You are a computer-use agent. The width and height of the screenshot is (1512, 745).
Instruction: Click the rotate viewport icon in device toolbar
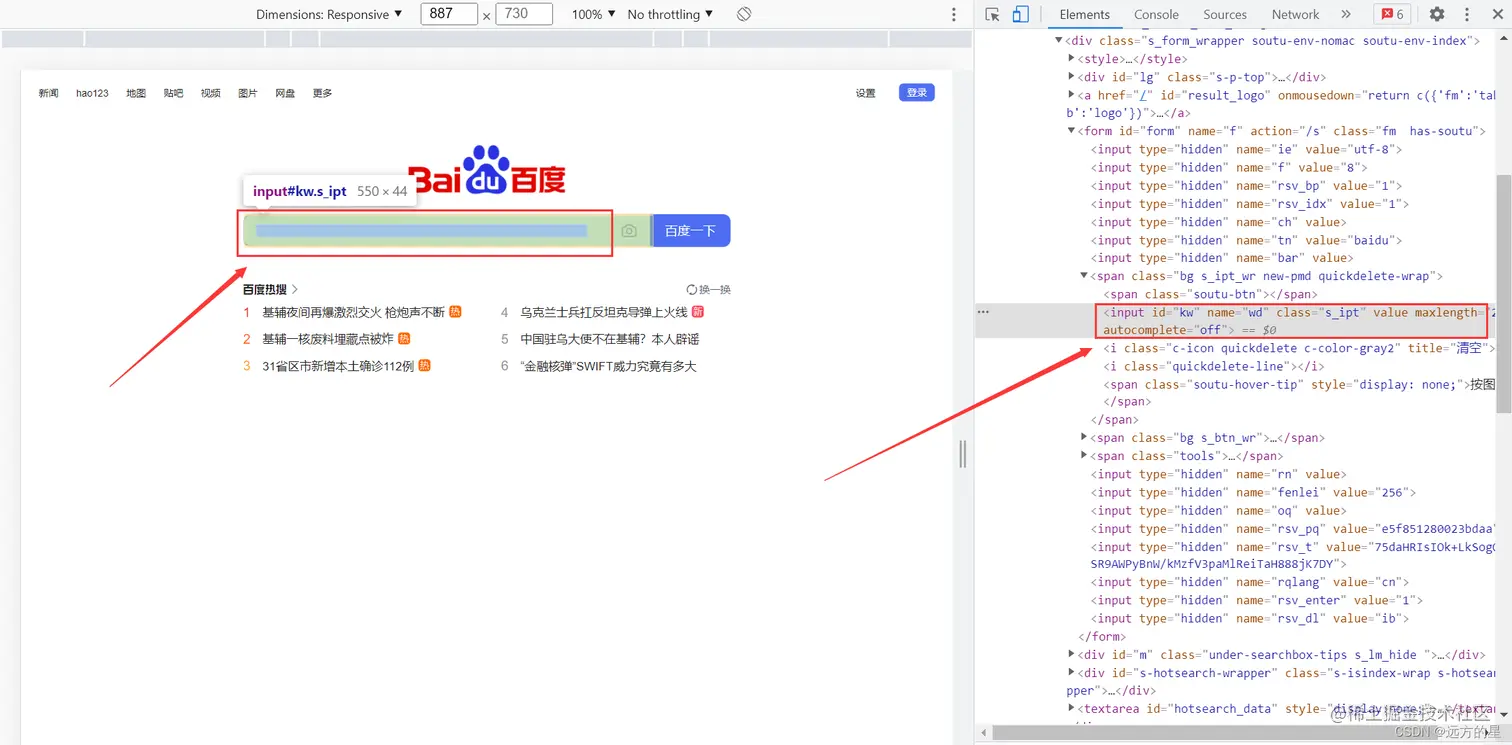point(741,14)
